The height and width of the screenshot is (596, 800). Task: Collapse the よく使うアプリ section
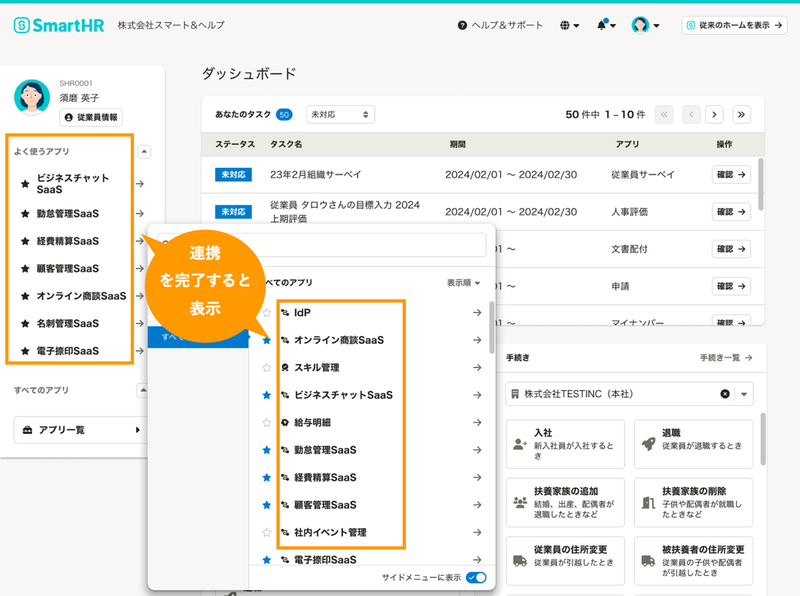(144, 152)
